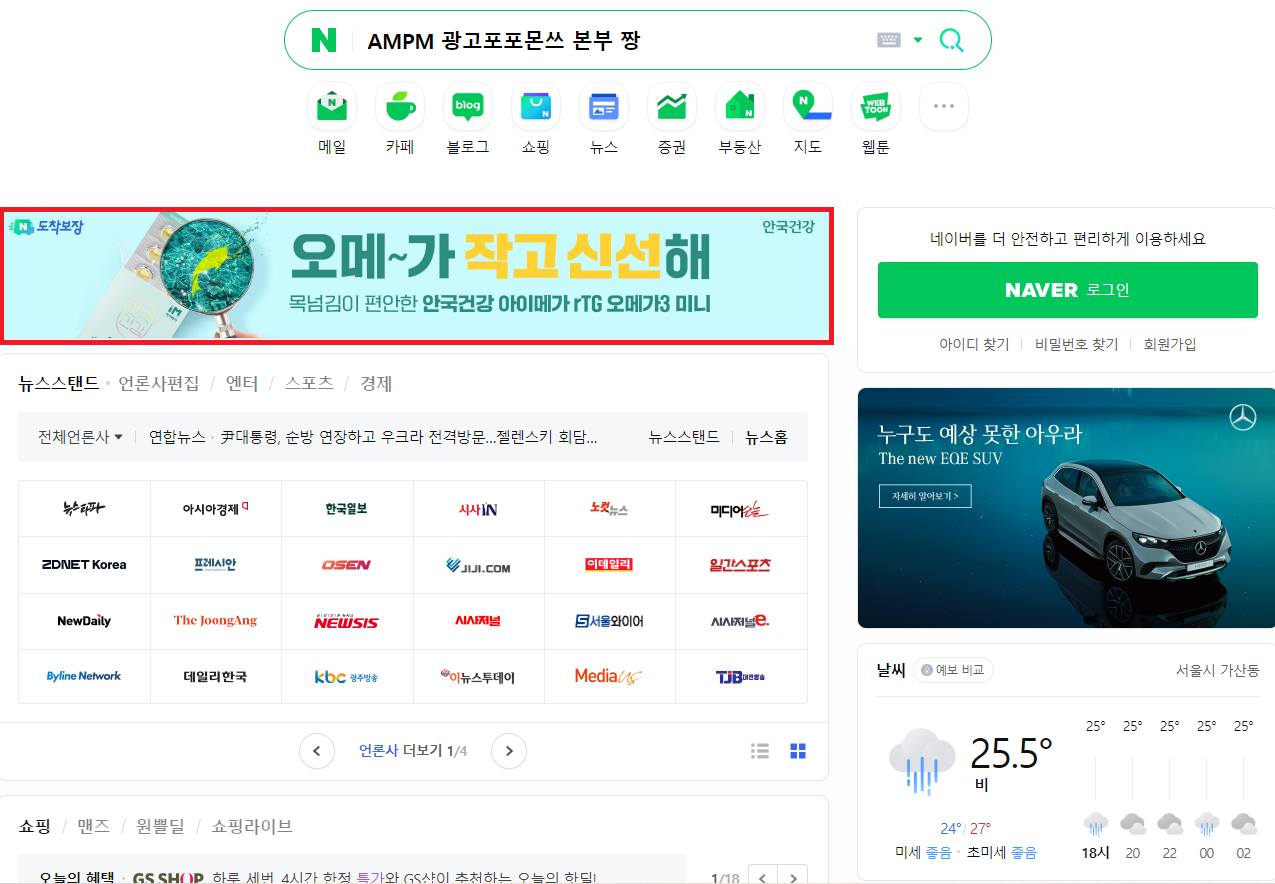This screenshot has width=1275, height=884.
Task: Open the 지도 map icon
Action: [x=808, y=106]
